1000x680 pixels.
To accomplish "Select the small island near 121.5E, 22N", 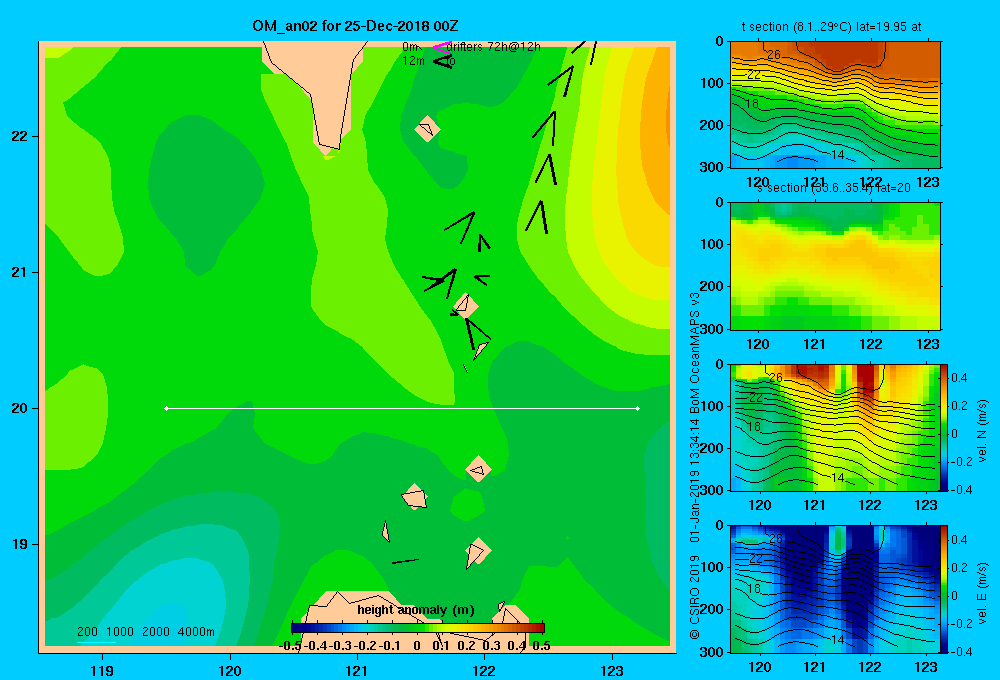I will click(x=427, y=129).
